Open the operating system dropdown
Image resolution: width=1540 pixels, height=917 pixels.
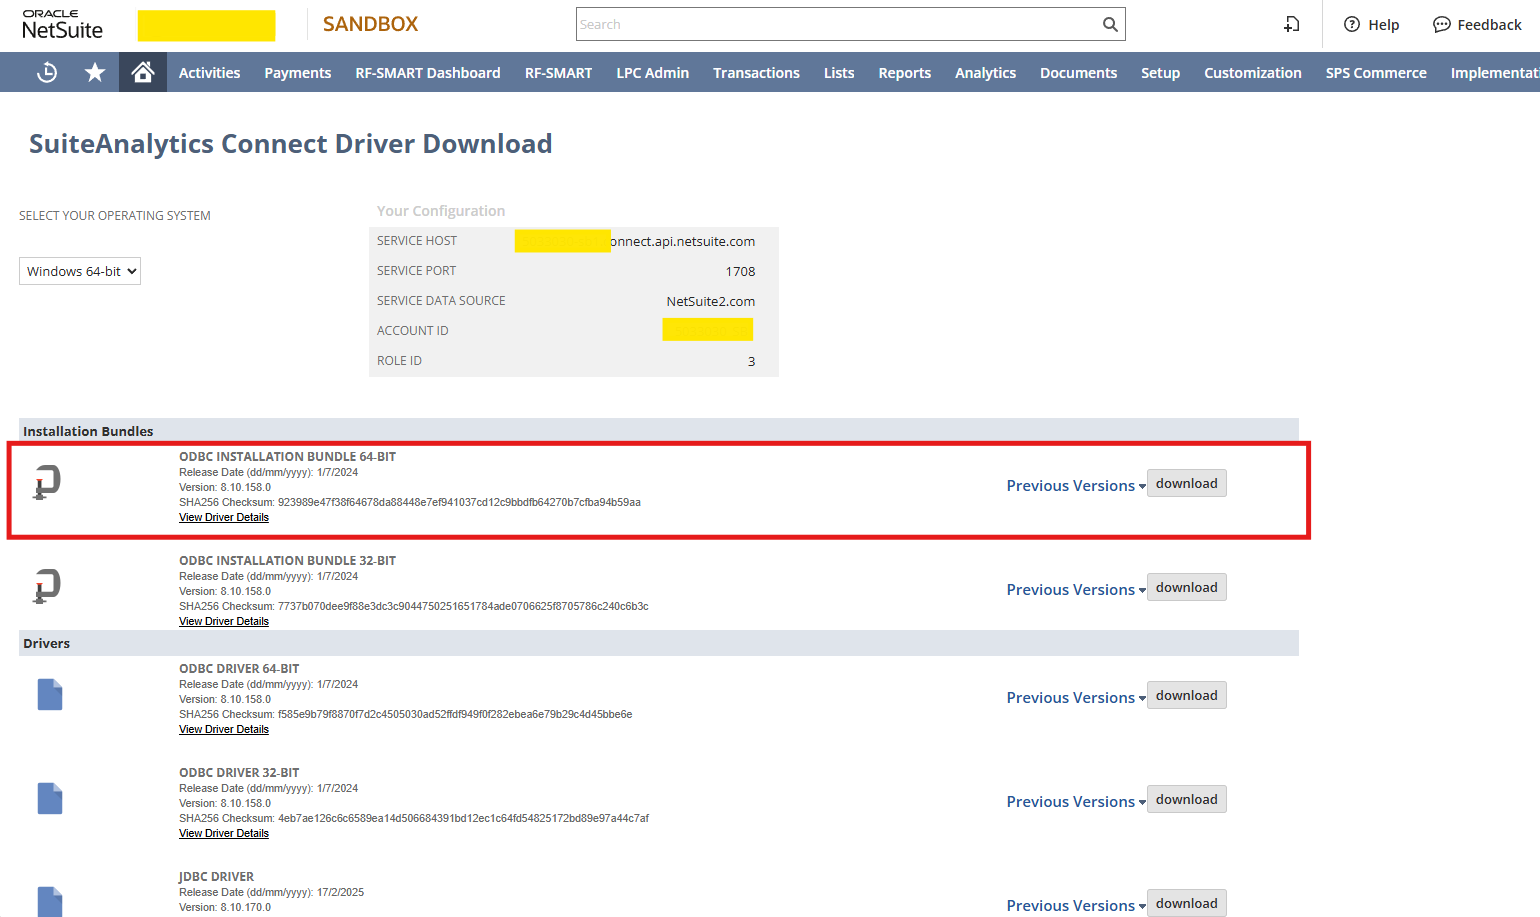80,271
